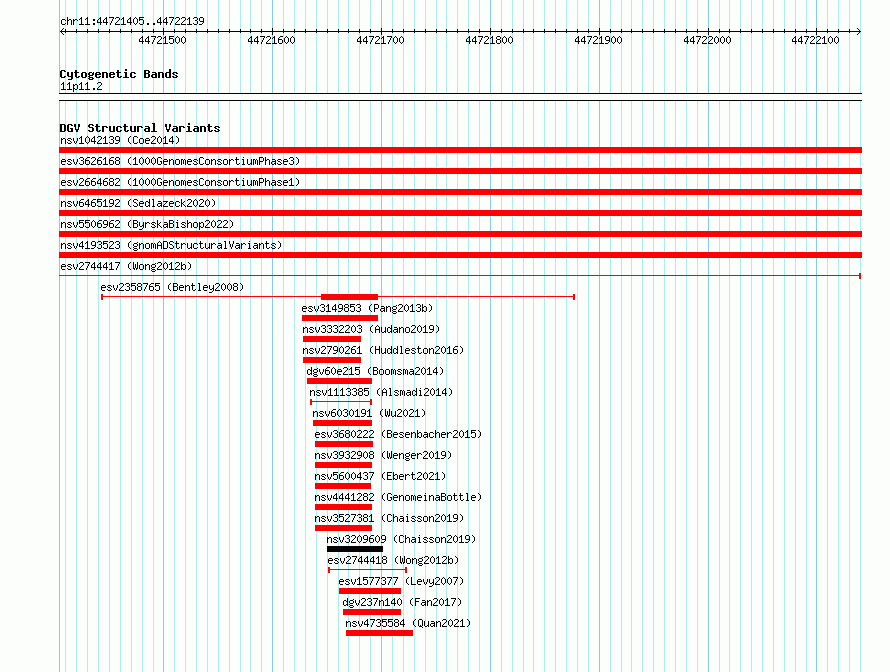Viewport: 890px width, 672px height.
Task: Click the 11p11.2 band label
Action: (x=81, y=86)
